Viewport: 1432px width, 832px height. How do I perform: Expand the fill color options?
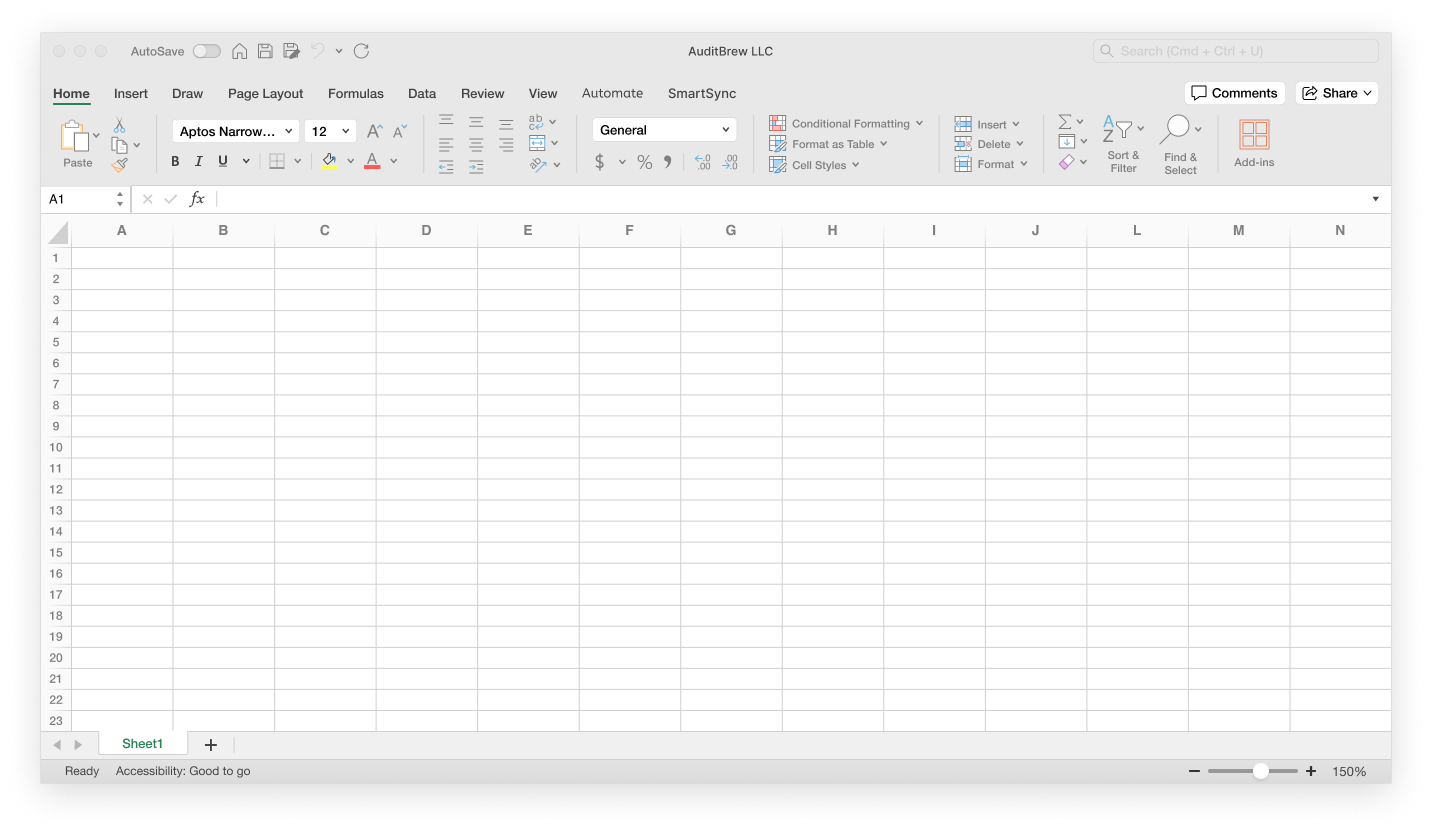350,161
